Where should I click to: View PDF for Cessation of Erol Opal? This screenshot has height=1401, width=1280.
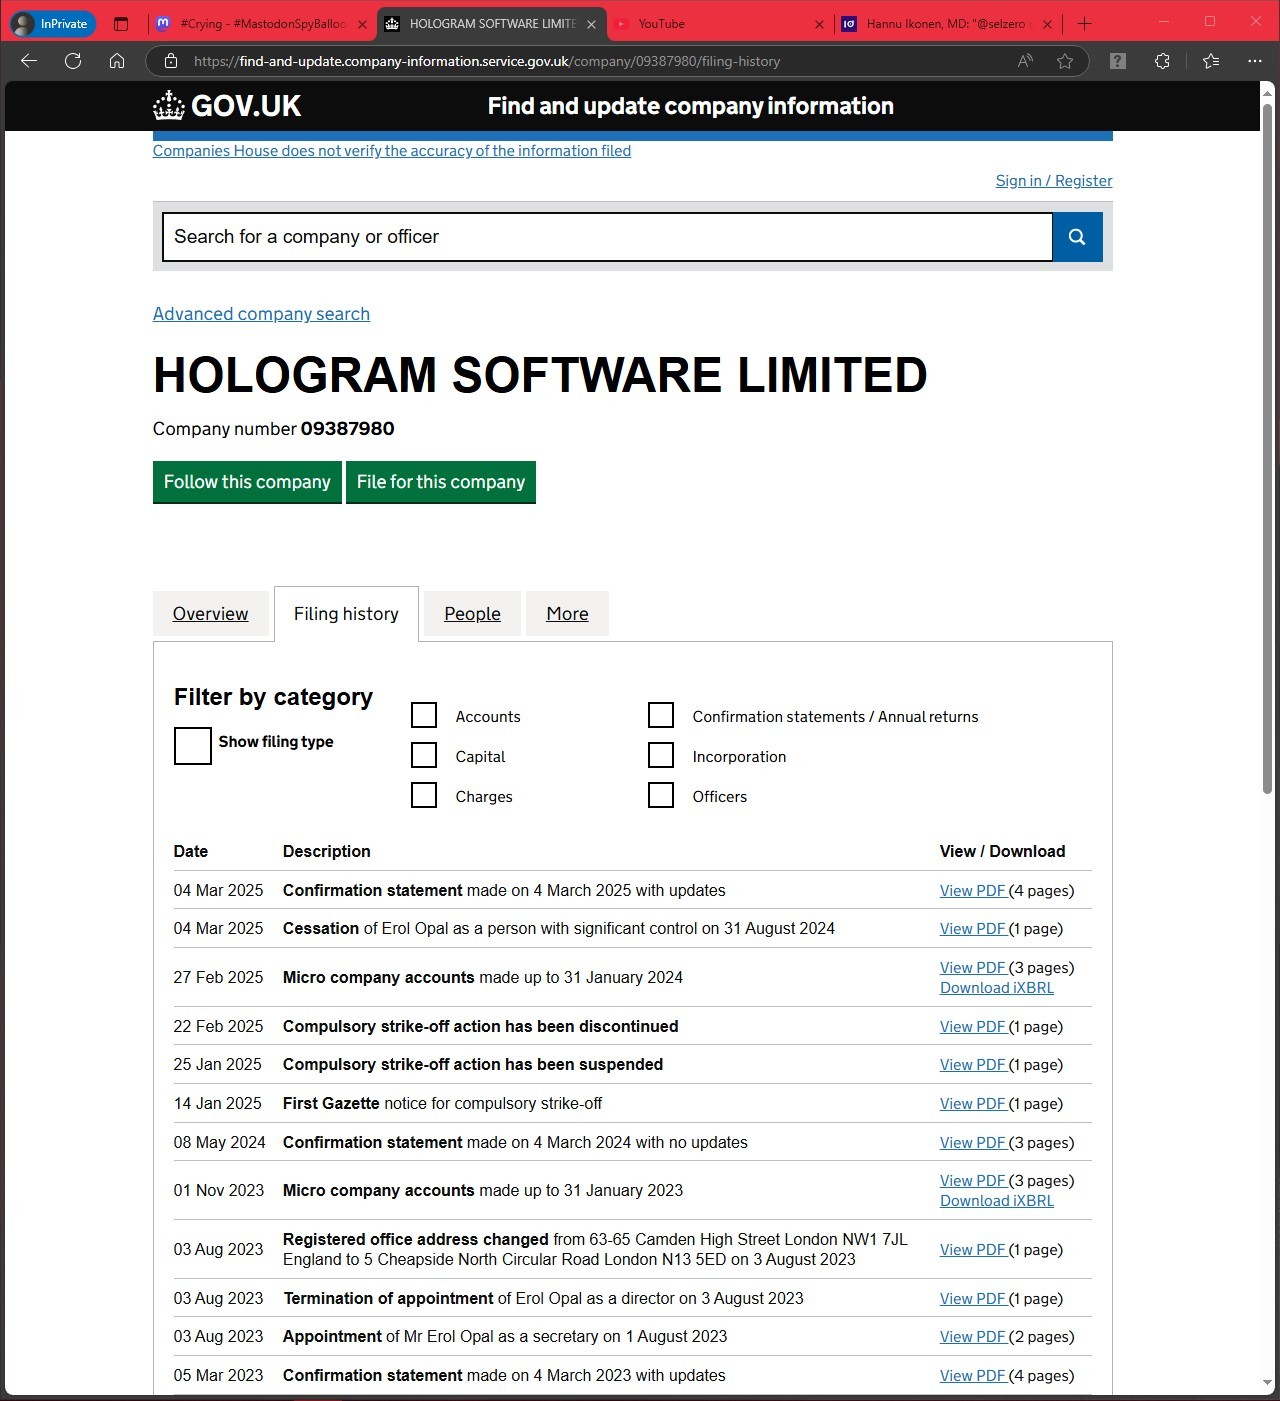pyautogui.click(x=973, y=929)
